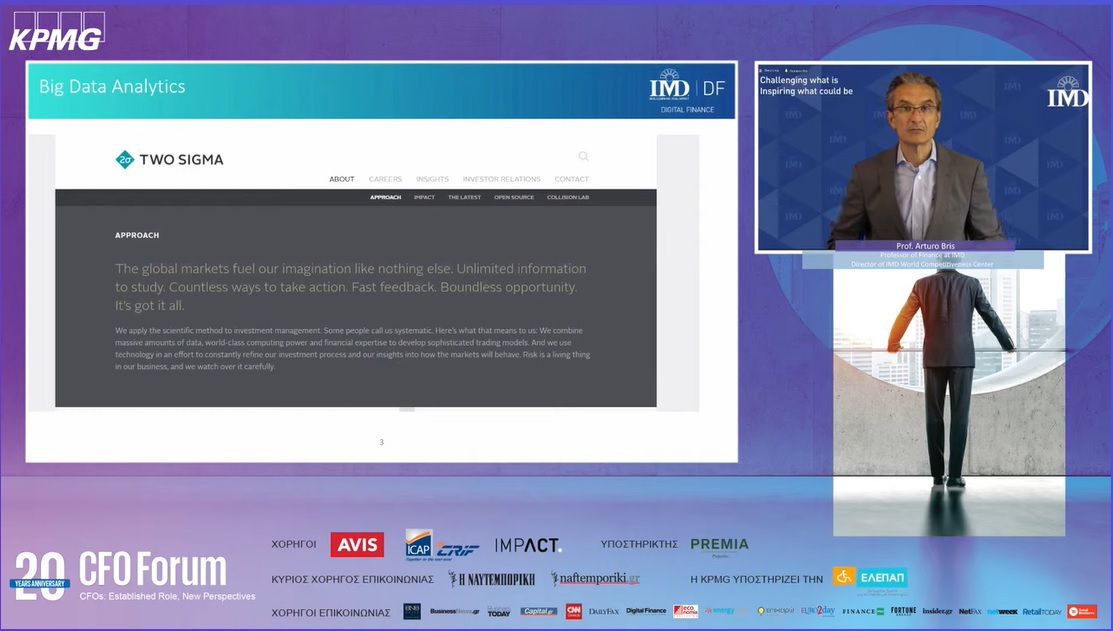Click the Digital Finance logo

point(646,610)
